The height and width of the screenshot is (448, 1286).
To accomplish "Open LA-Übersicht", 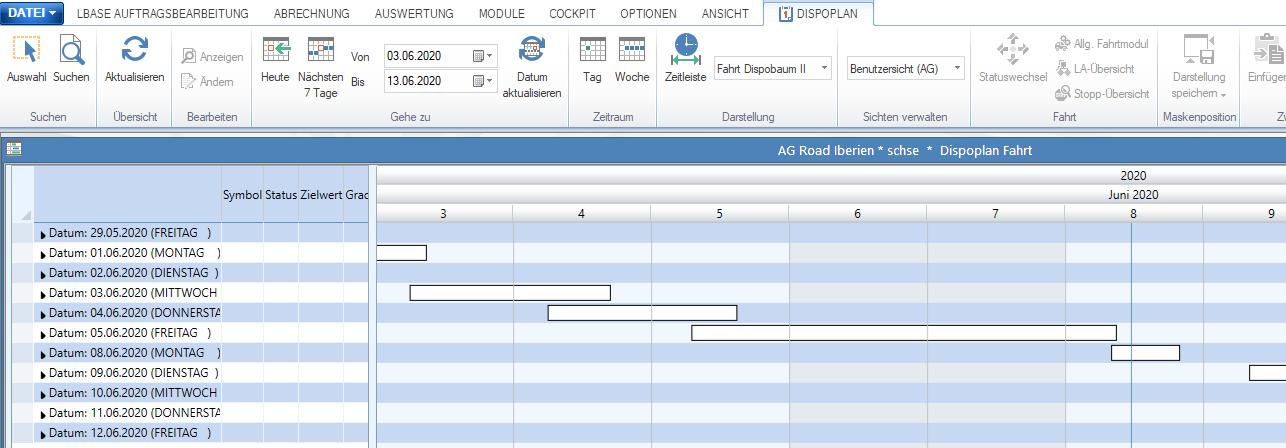I will (x=1095, y=69).
